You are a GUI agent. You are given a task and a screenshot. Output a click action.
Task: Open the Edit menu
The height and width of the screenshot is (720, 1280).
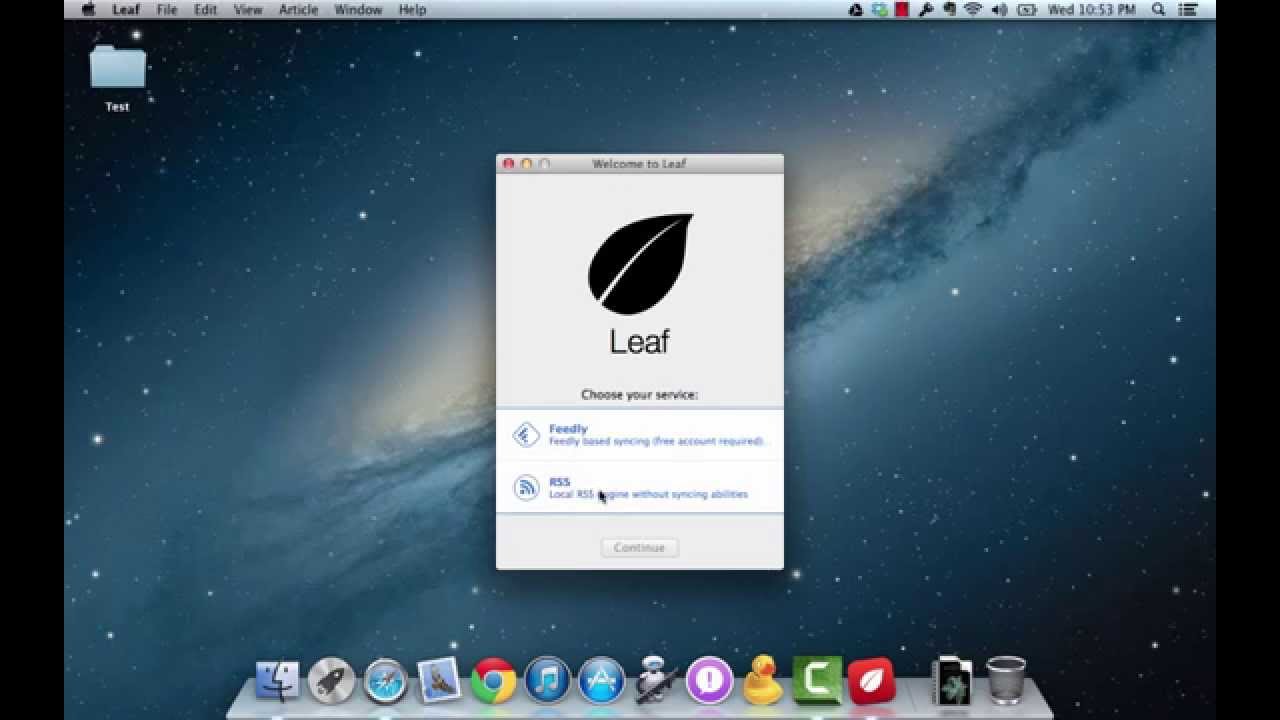click(206, 10)
